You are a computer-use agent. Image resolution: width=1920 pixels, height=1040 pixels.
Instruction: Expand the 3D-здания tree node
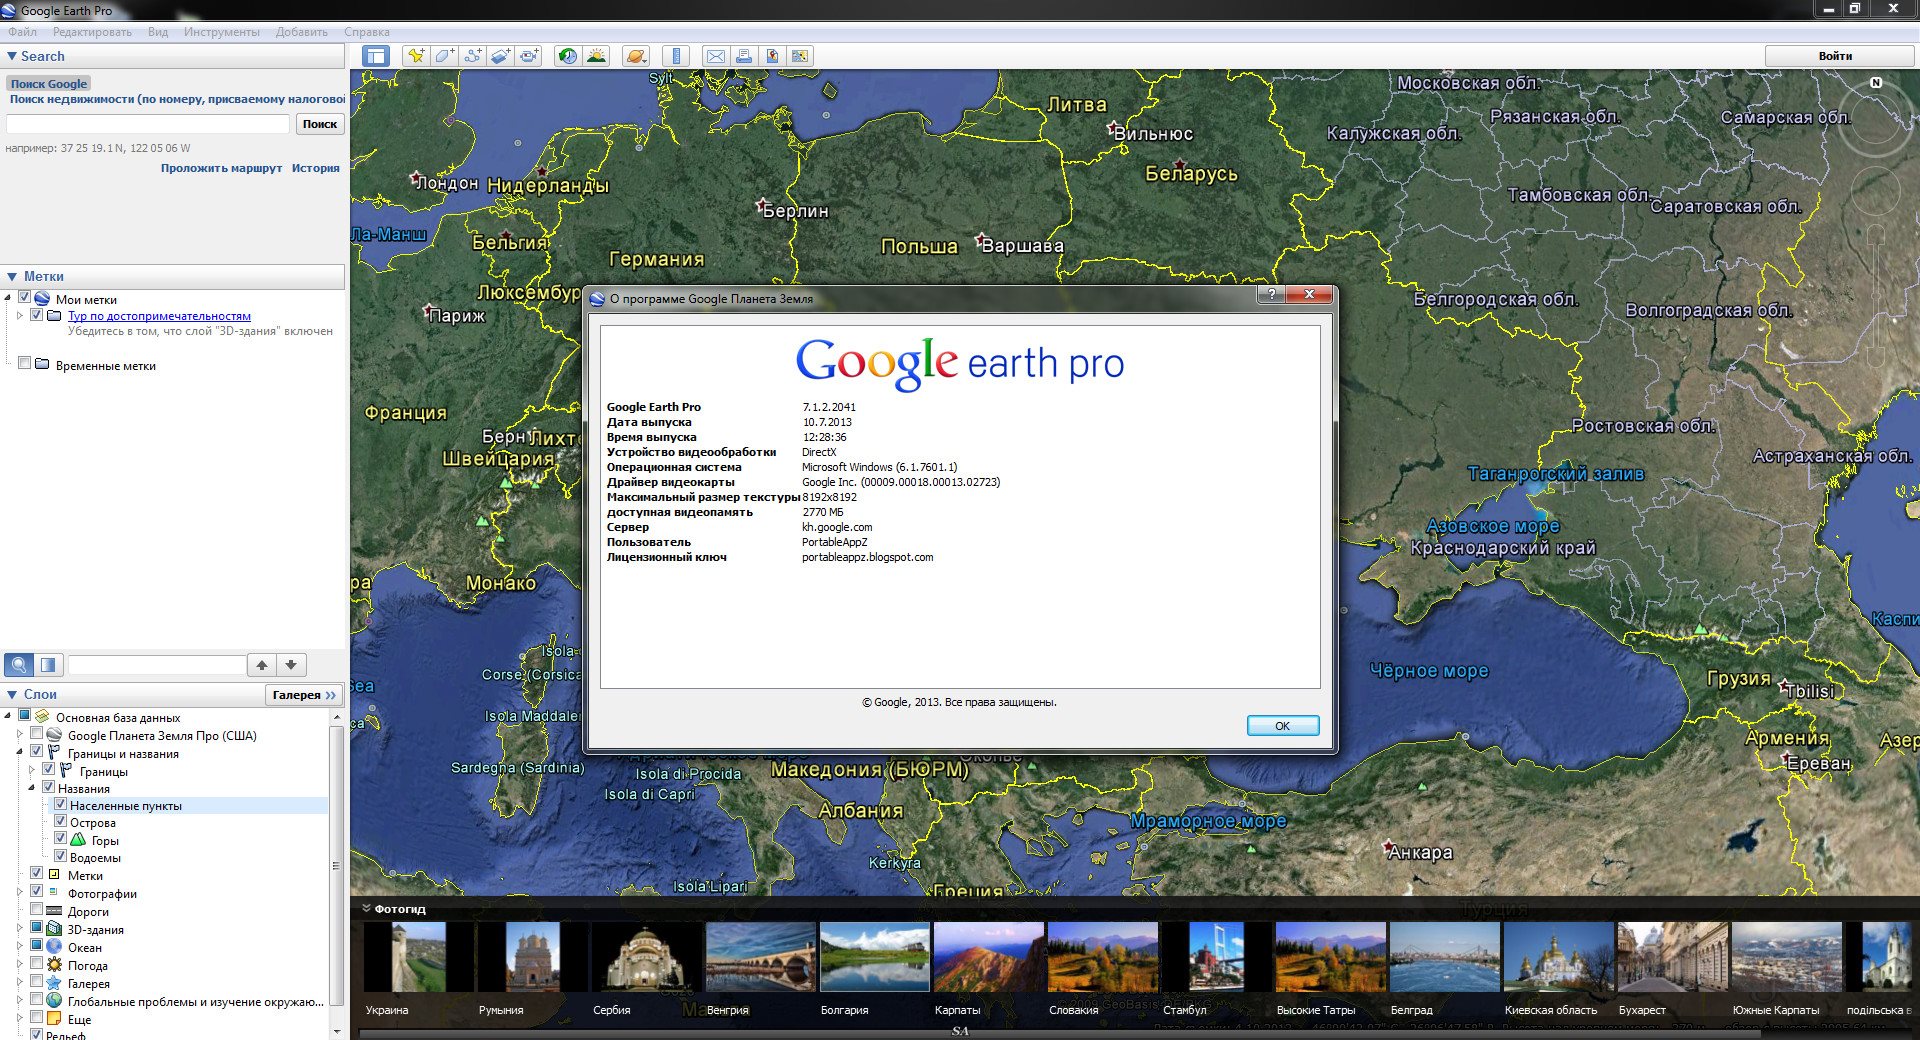(20, 928)
